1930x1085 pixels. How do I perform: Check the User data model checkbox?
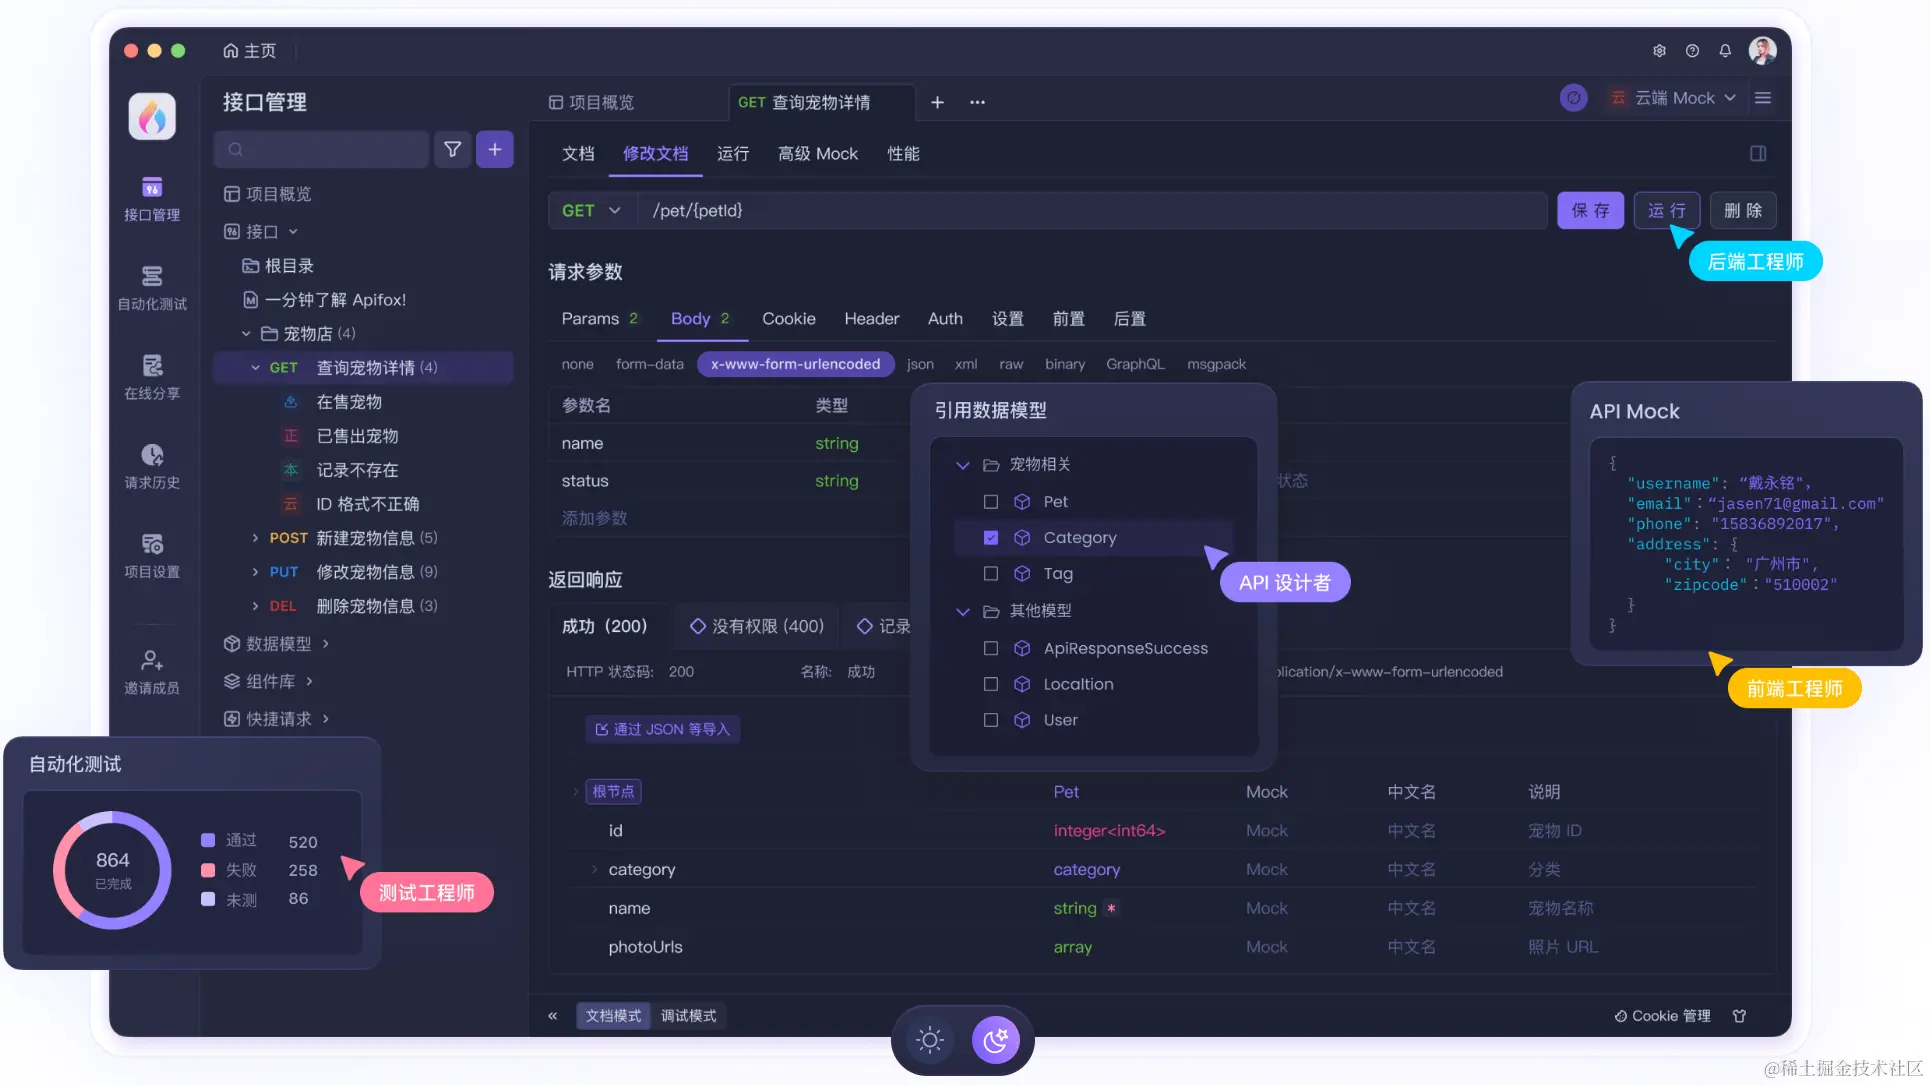[991, 720]
